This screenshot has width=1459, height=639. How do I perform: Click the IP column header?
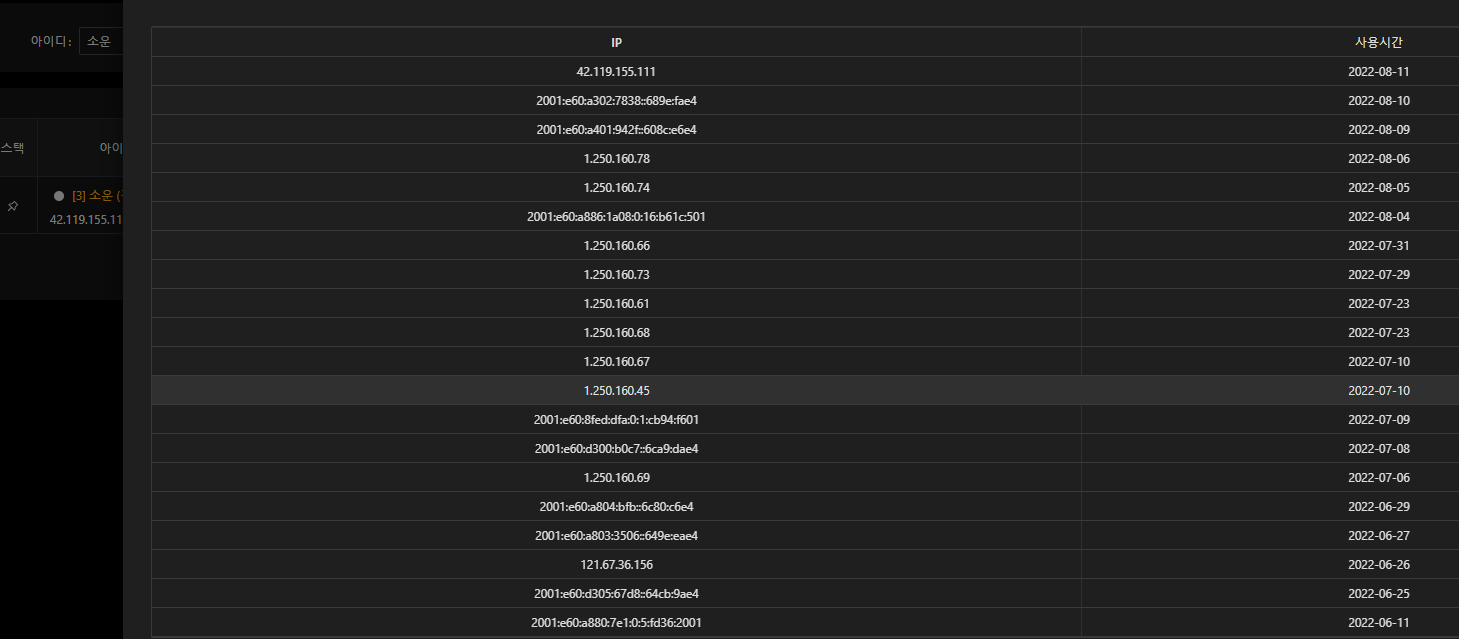click(x=617, y=42)
